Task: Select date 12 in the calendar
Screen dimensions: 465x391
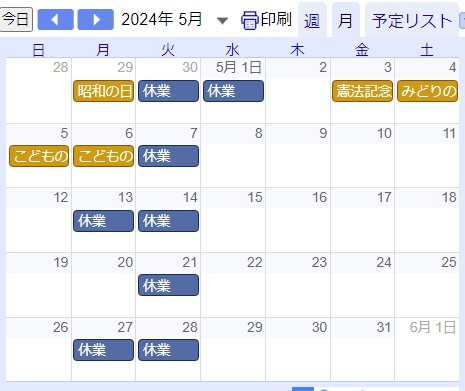Action: [x=61, y=197]
